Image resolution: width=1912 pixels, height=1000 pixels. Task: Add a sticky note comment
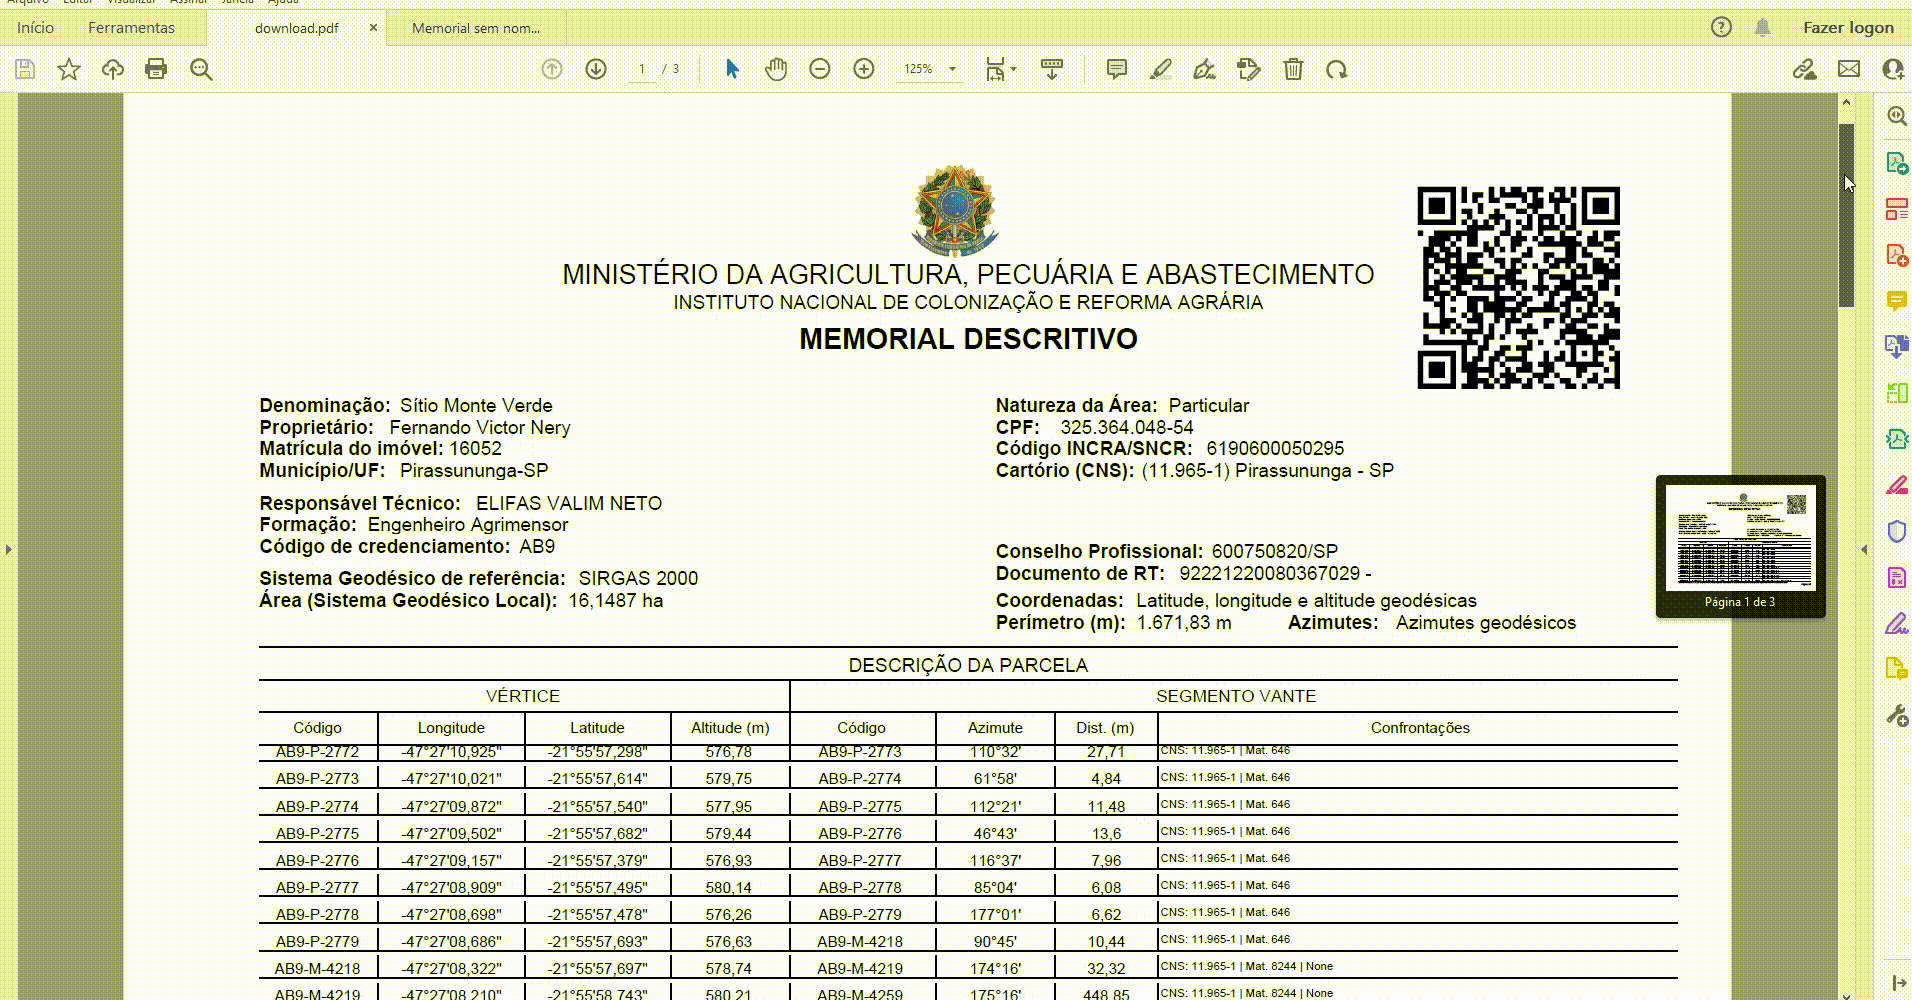click(1117, 69)
